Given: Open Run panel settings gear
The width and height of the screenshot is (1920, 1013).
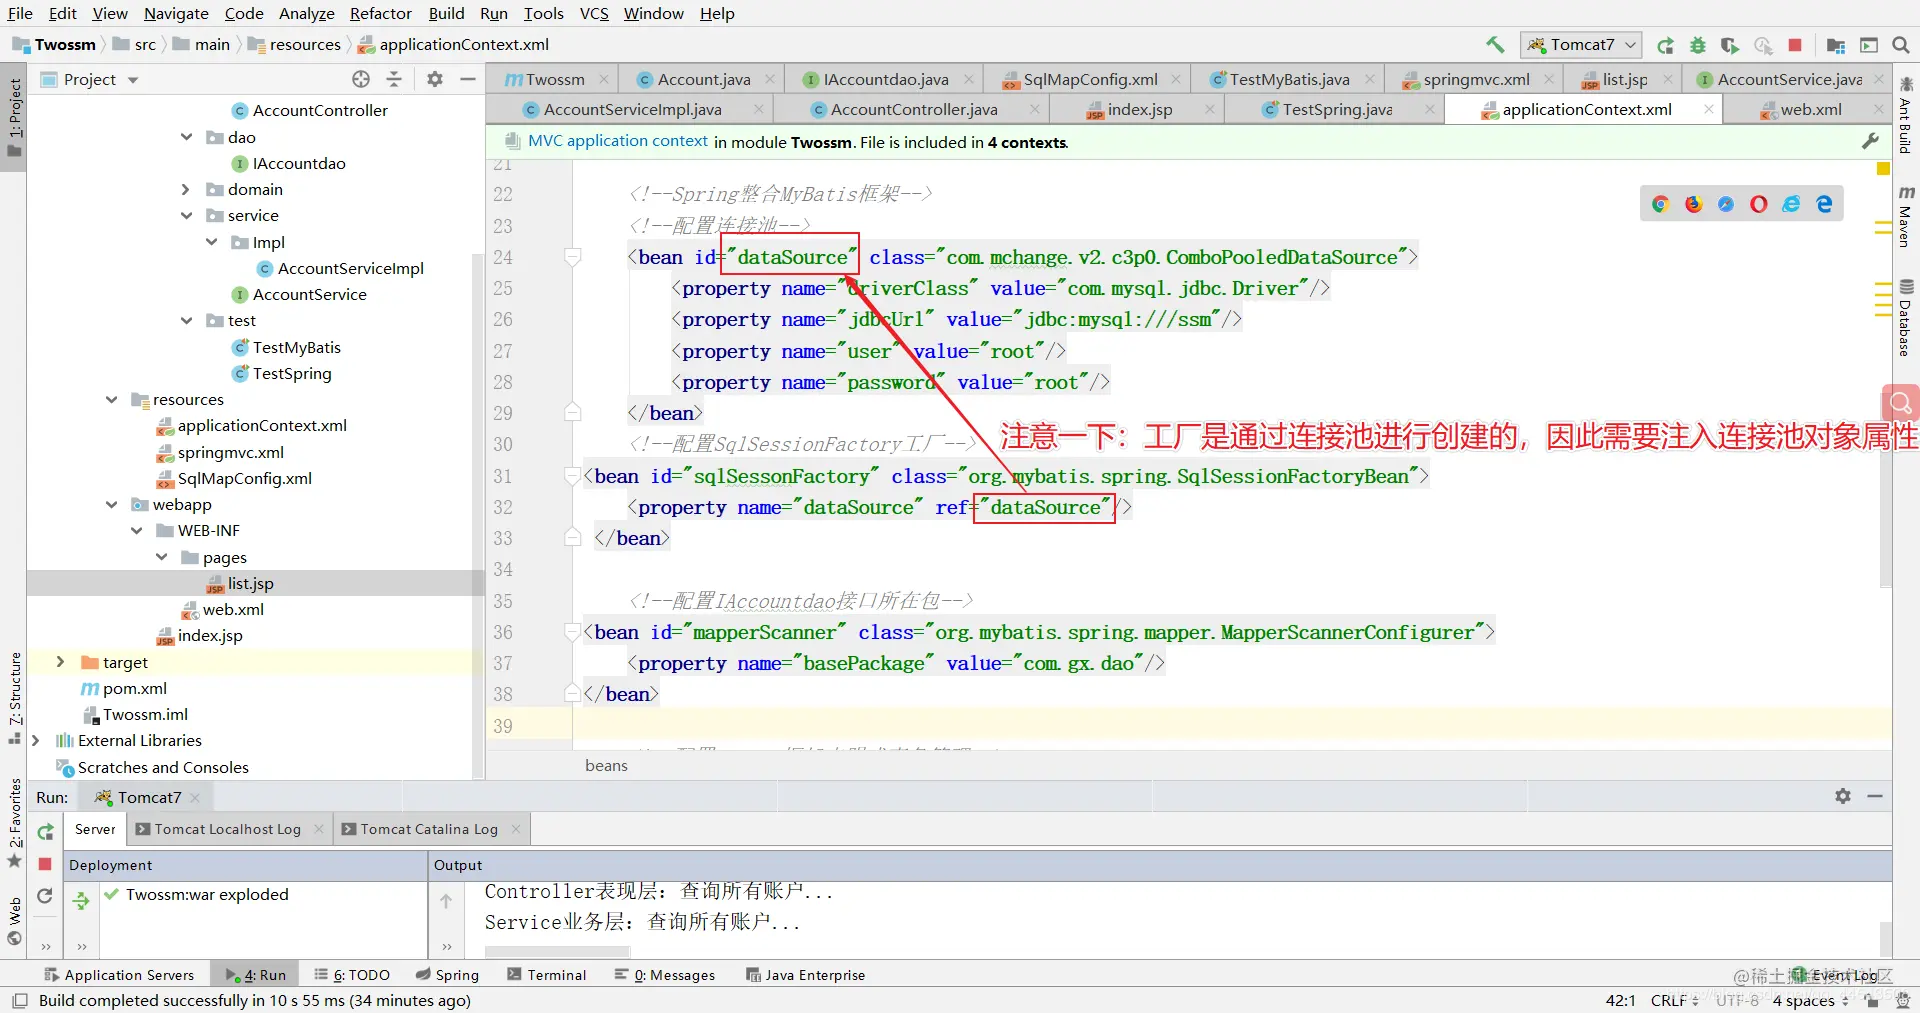Looking at the screenshot, I should pyautogui.click(x=1843, y=796).
